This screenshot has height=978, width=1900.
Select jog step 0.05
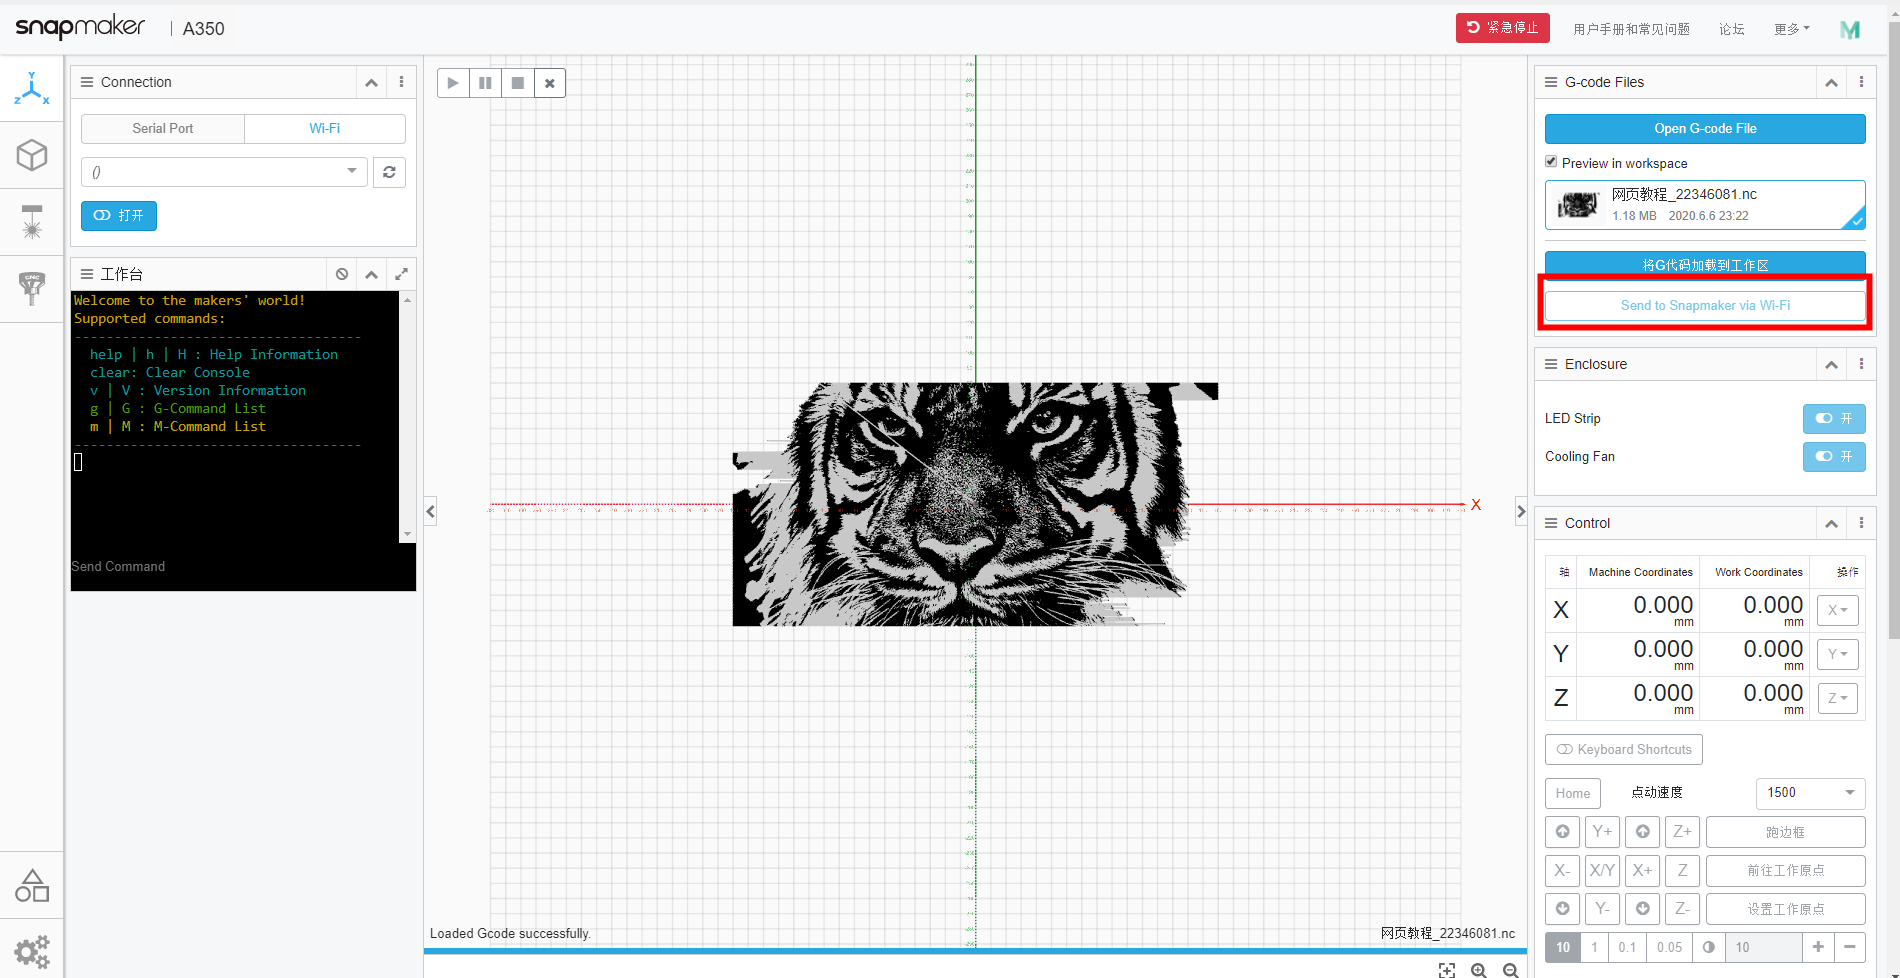coord(1669,947)
